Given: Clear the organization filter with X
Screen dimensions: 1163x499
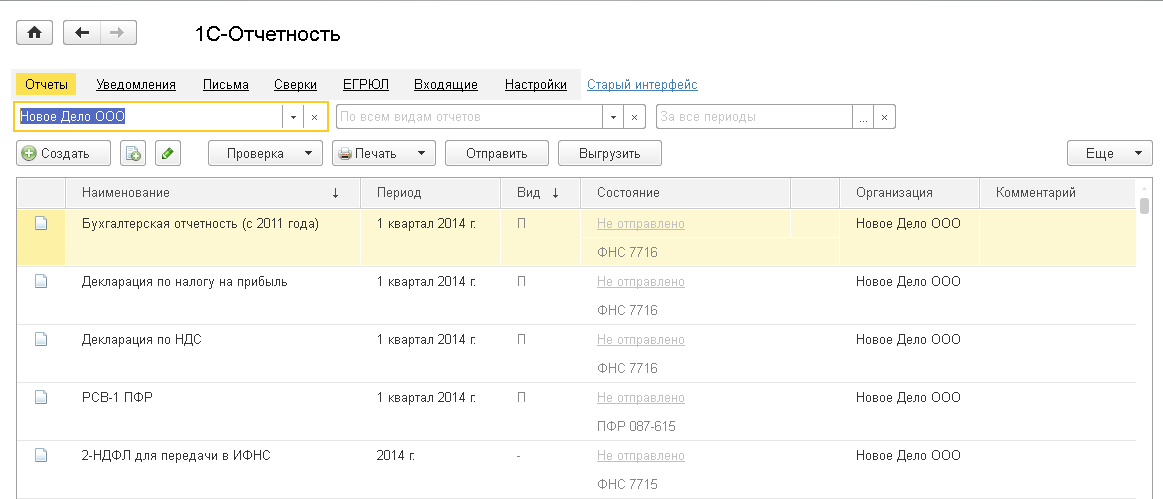Looking at the screenshot, I should click(314, 117).
